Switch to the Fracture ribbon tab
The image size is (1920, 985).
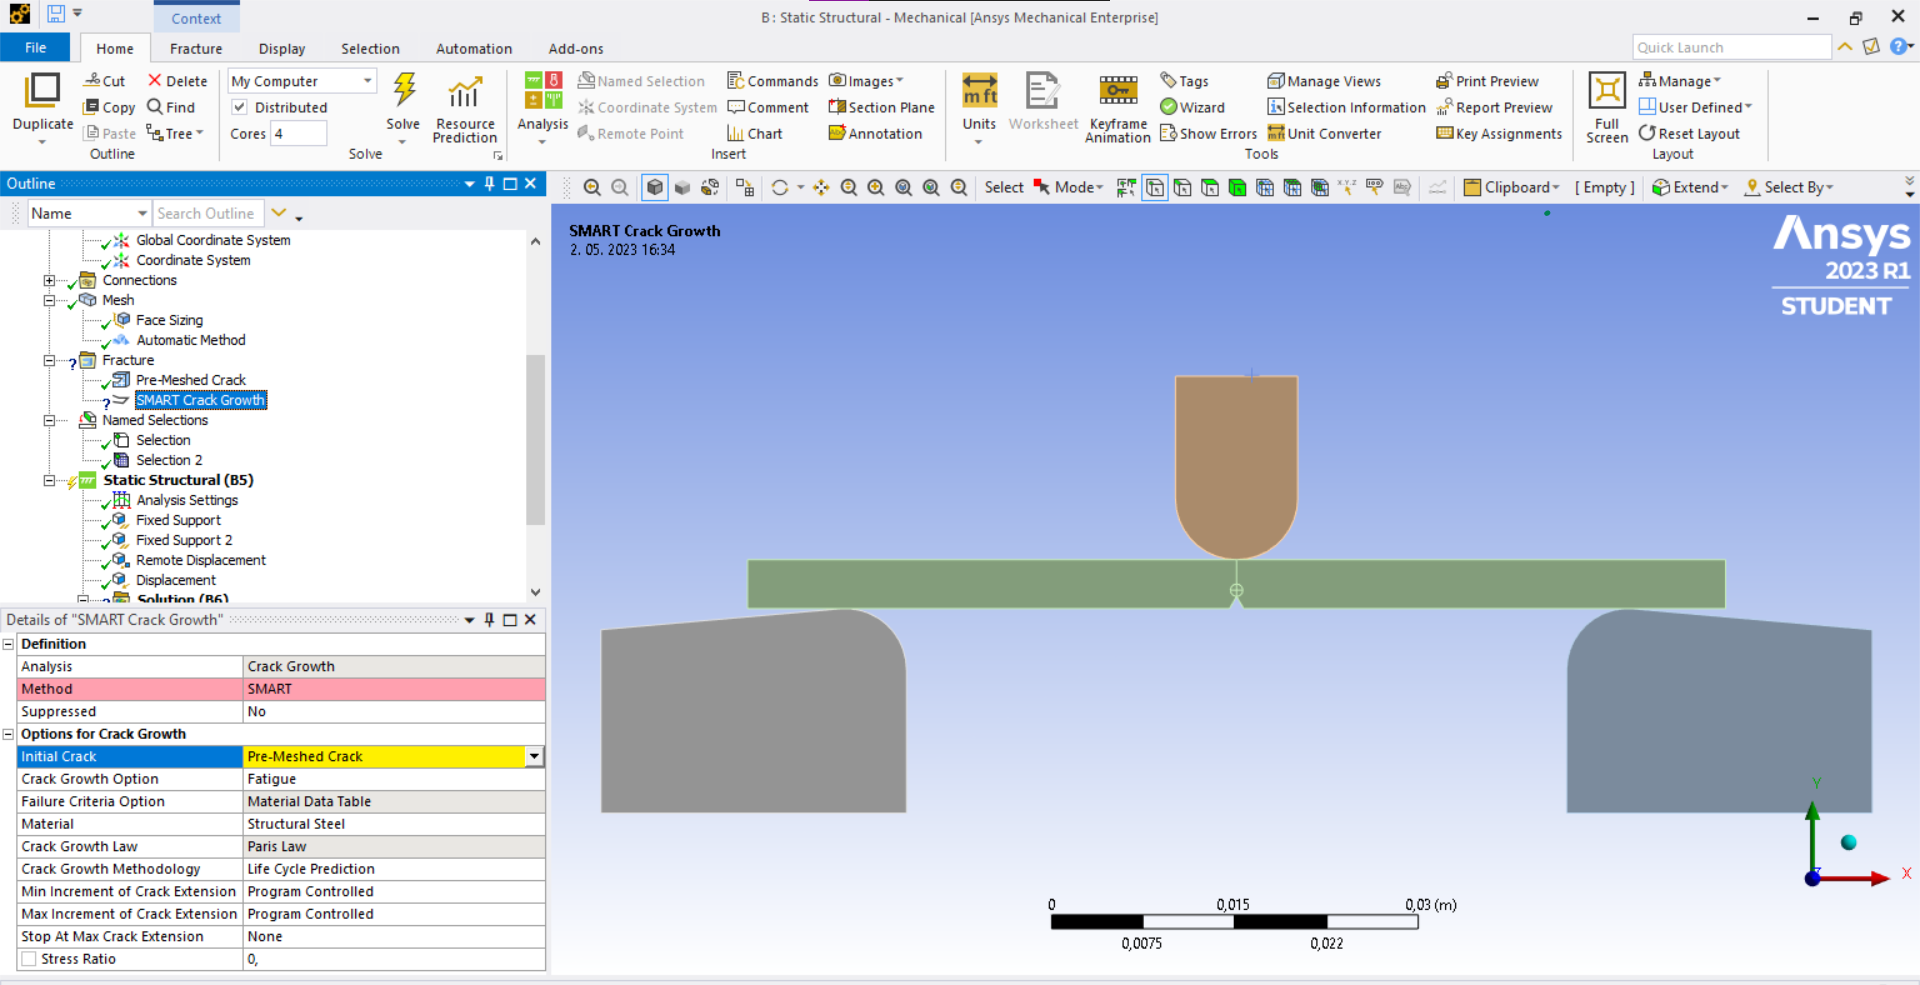(196, 48)
